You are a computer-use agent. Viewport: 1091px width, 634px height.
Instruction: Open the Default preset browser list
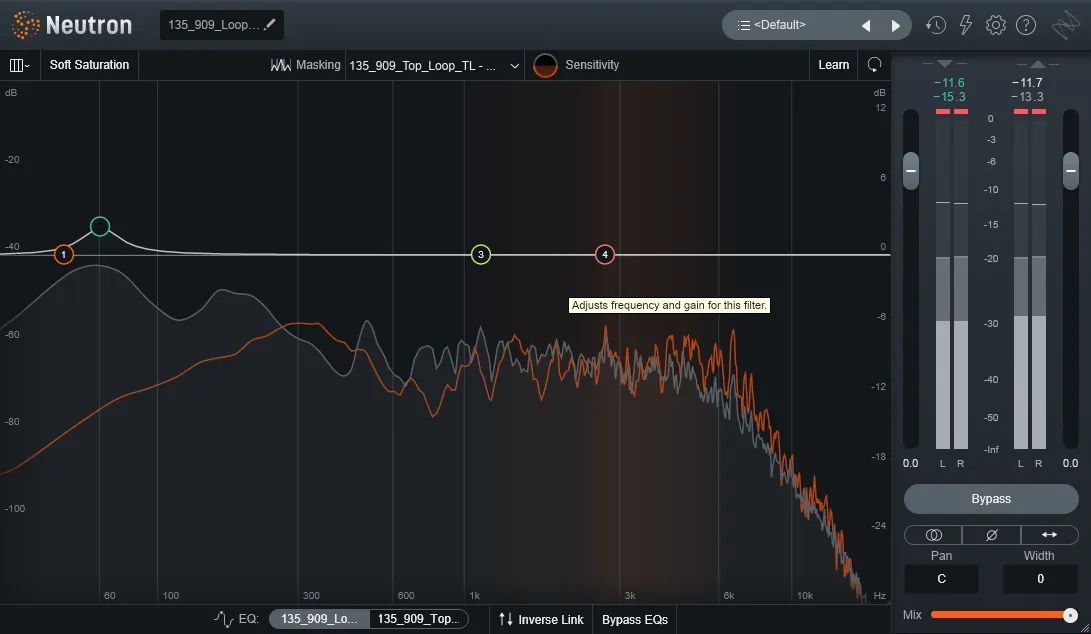pos(791,25)
